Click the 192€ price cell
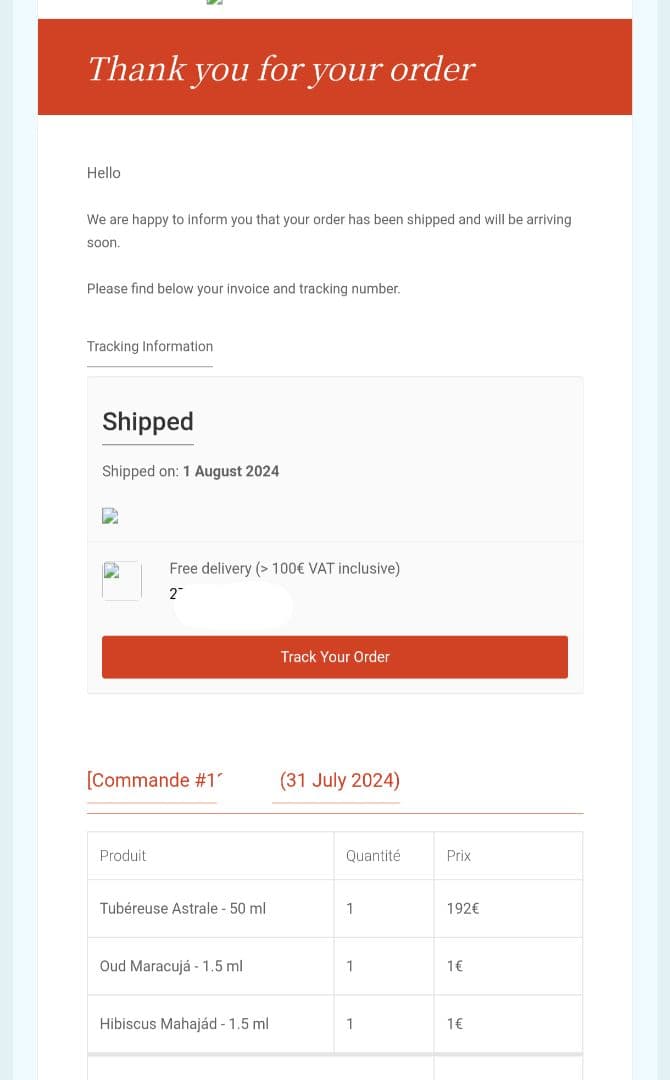 pyautogui.click(x=463, y=909)
